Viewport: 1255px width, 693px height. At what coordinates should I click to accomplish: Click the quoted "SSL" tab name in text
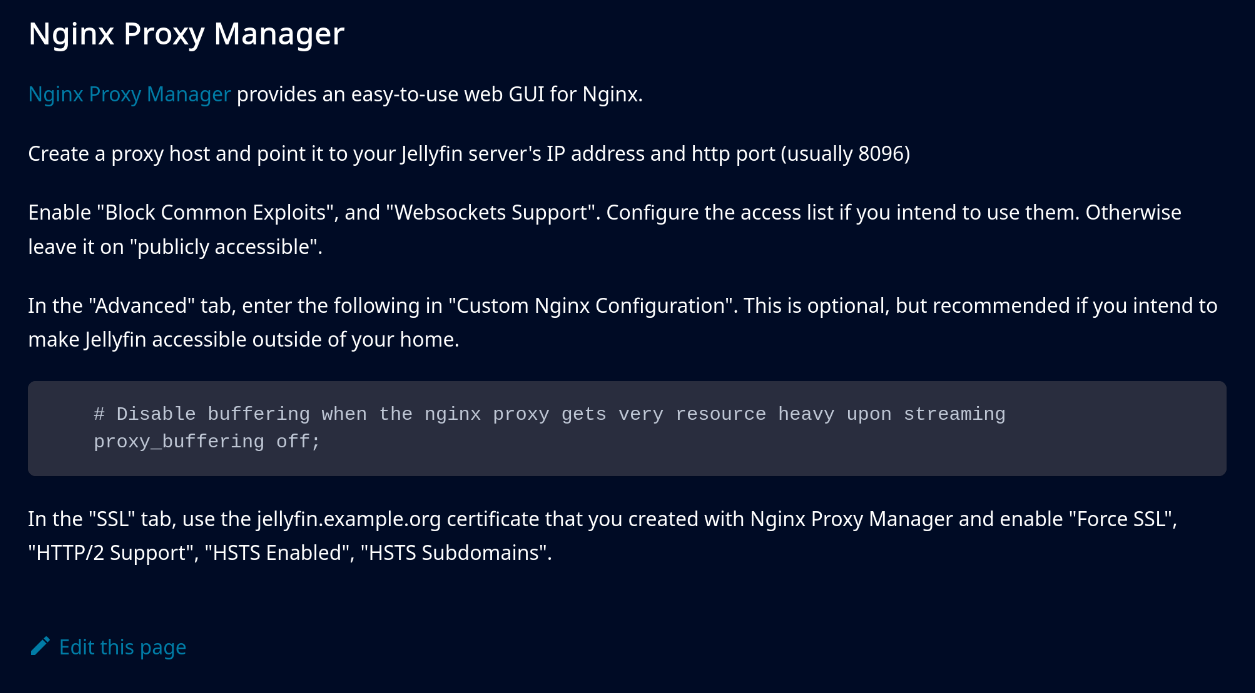(109, 519)
